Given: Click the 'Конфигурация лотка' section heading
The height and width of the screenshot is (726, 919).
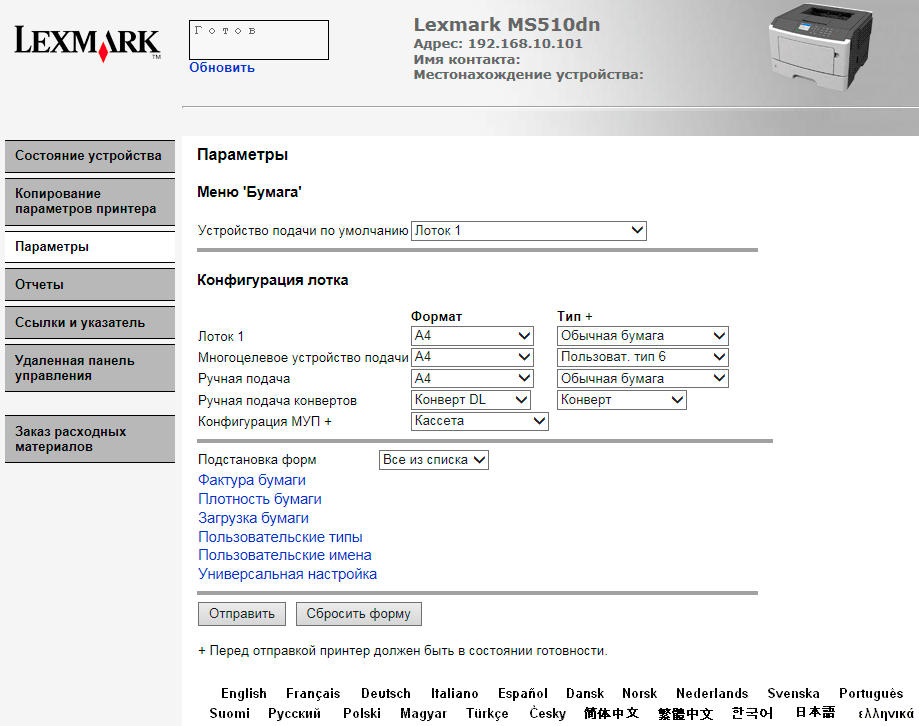Looking at the screenshot, I should [273, 280].
